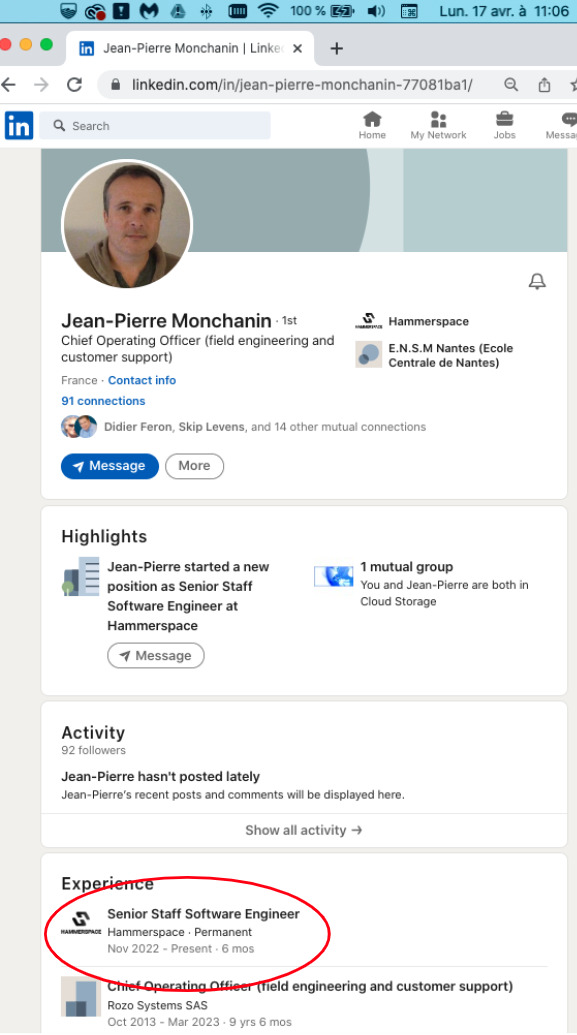This screenshot has width=577, height=1035.
Task: View the 91 connections link
Action: point(103,401)
